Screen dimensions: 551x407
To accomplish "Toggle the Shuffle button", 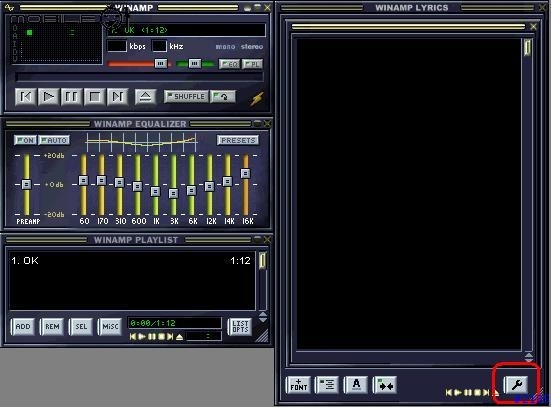I will (x=186, y=96).
